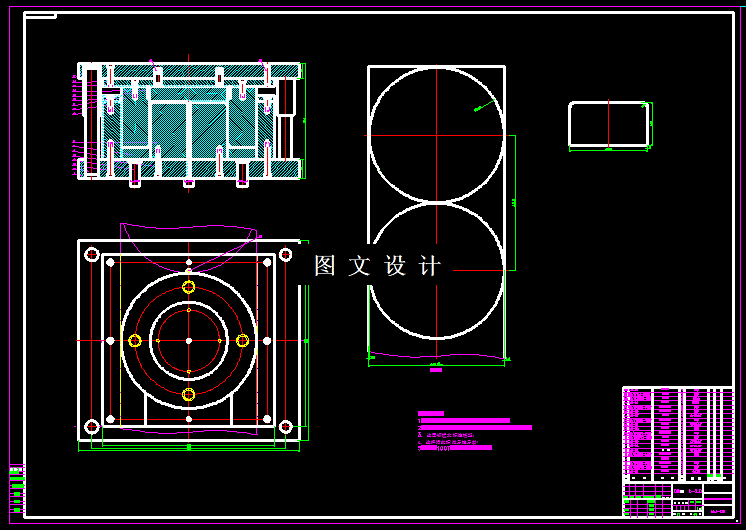Click technical note line 1
This screenshot has height=530, width=746.
(x=464, y=421)
